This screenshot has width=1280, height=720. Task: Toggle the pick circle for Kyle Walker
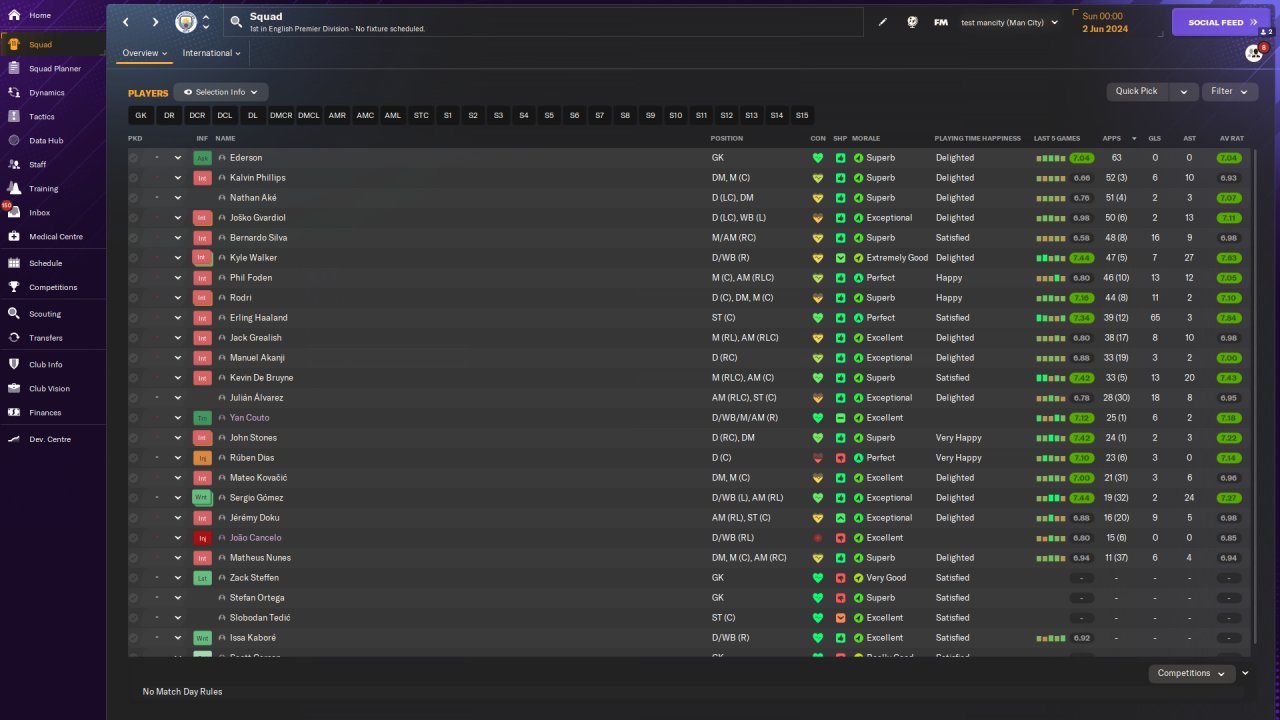[134, 258]
